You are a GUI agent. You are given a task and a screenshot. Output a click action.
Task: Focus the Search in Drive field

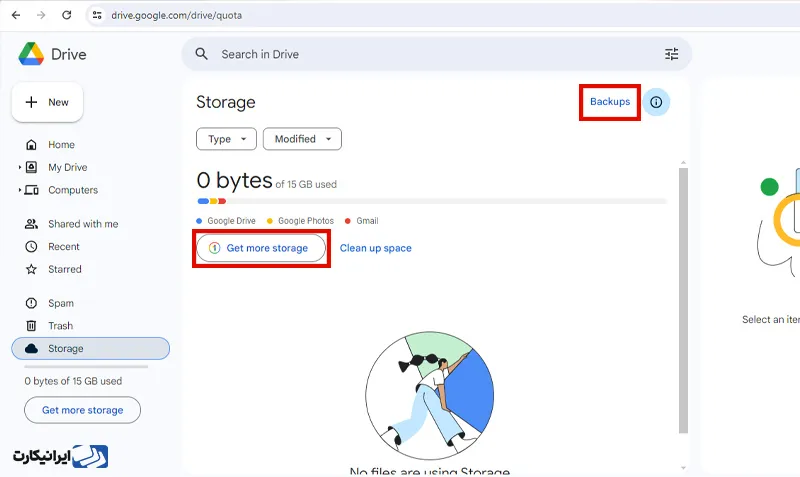pos(436,54)
